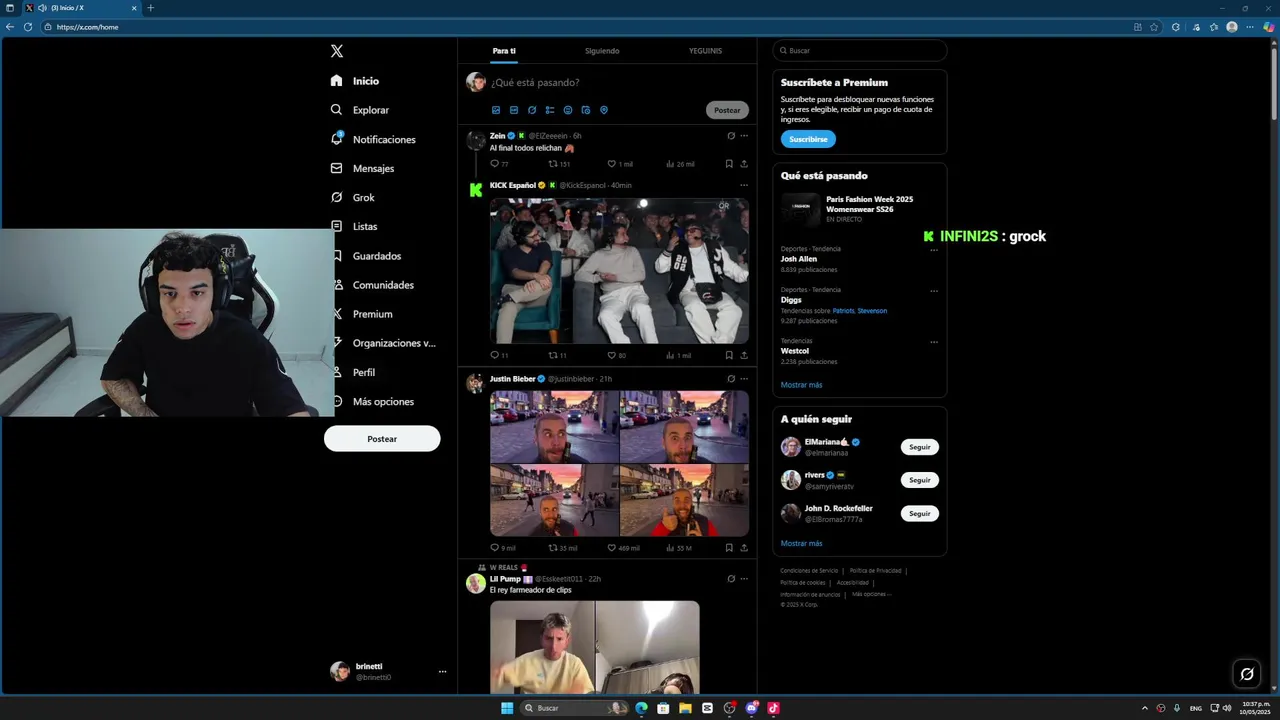Like the KICK Español post
This screenshot has width=1280, height=720.
pyautogui.click(x=617, y=355)
